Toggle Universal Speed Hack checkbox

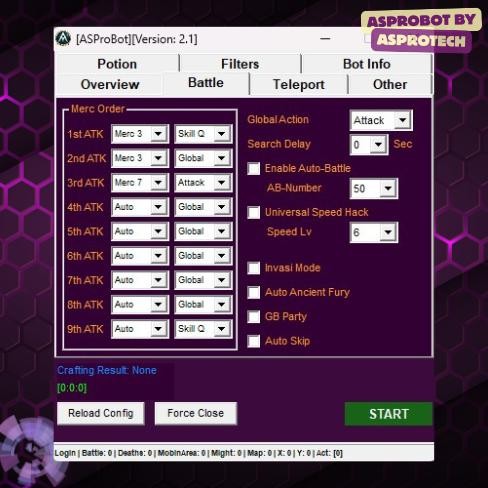click(254, 212)
